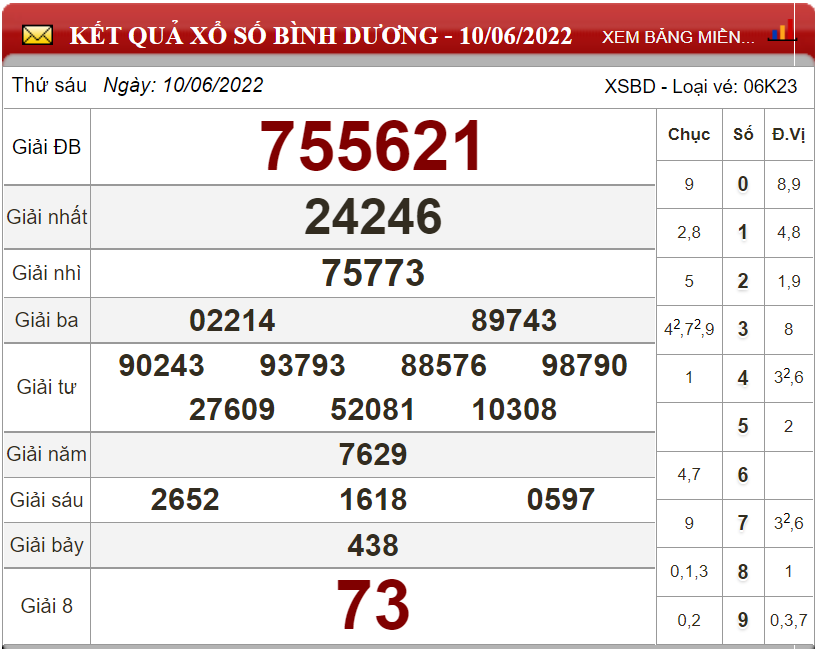819x649 pixels.
Task: Click the Giải sáu row label
Action: coord(46,500)
